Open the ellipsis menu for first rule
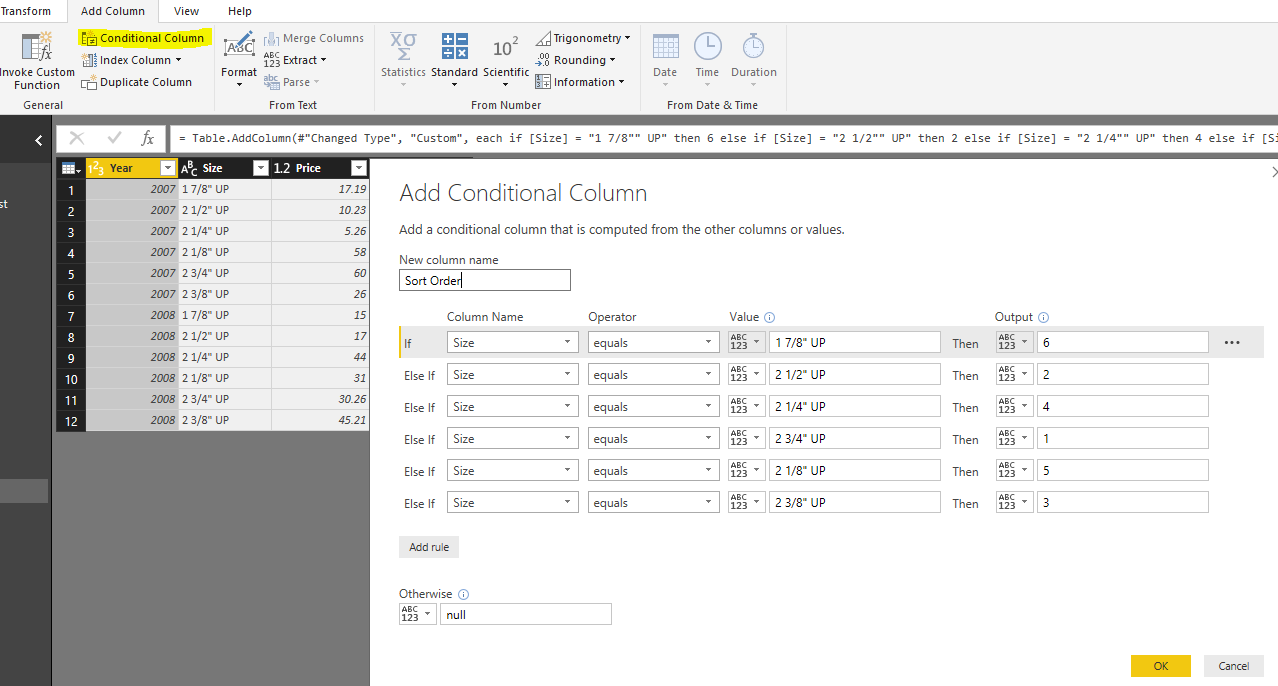Screen dimensions: 1278x686 coord(1231,343)
